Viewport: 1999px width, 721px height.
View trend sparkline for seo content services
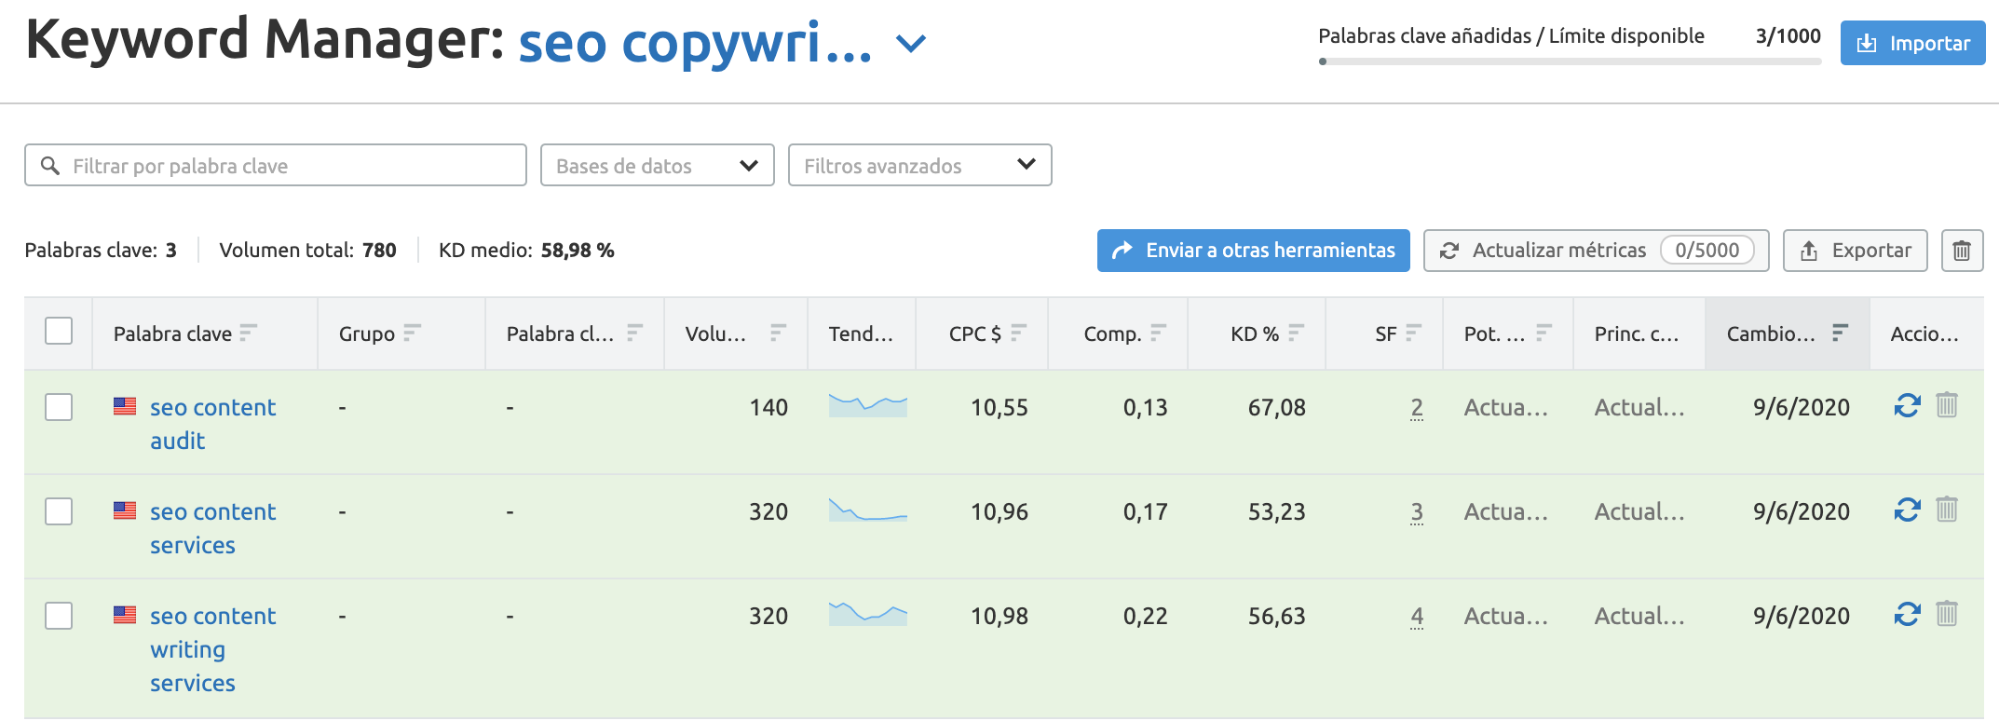pos(868,510)
